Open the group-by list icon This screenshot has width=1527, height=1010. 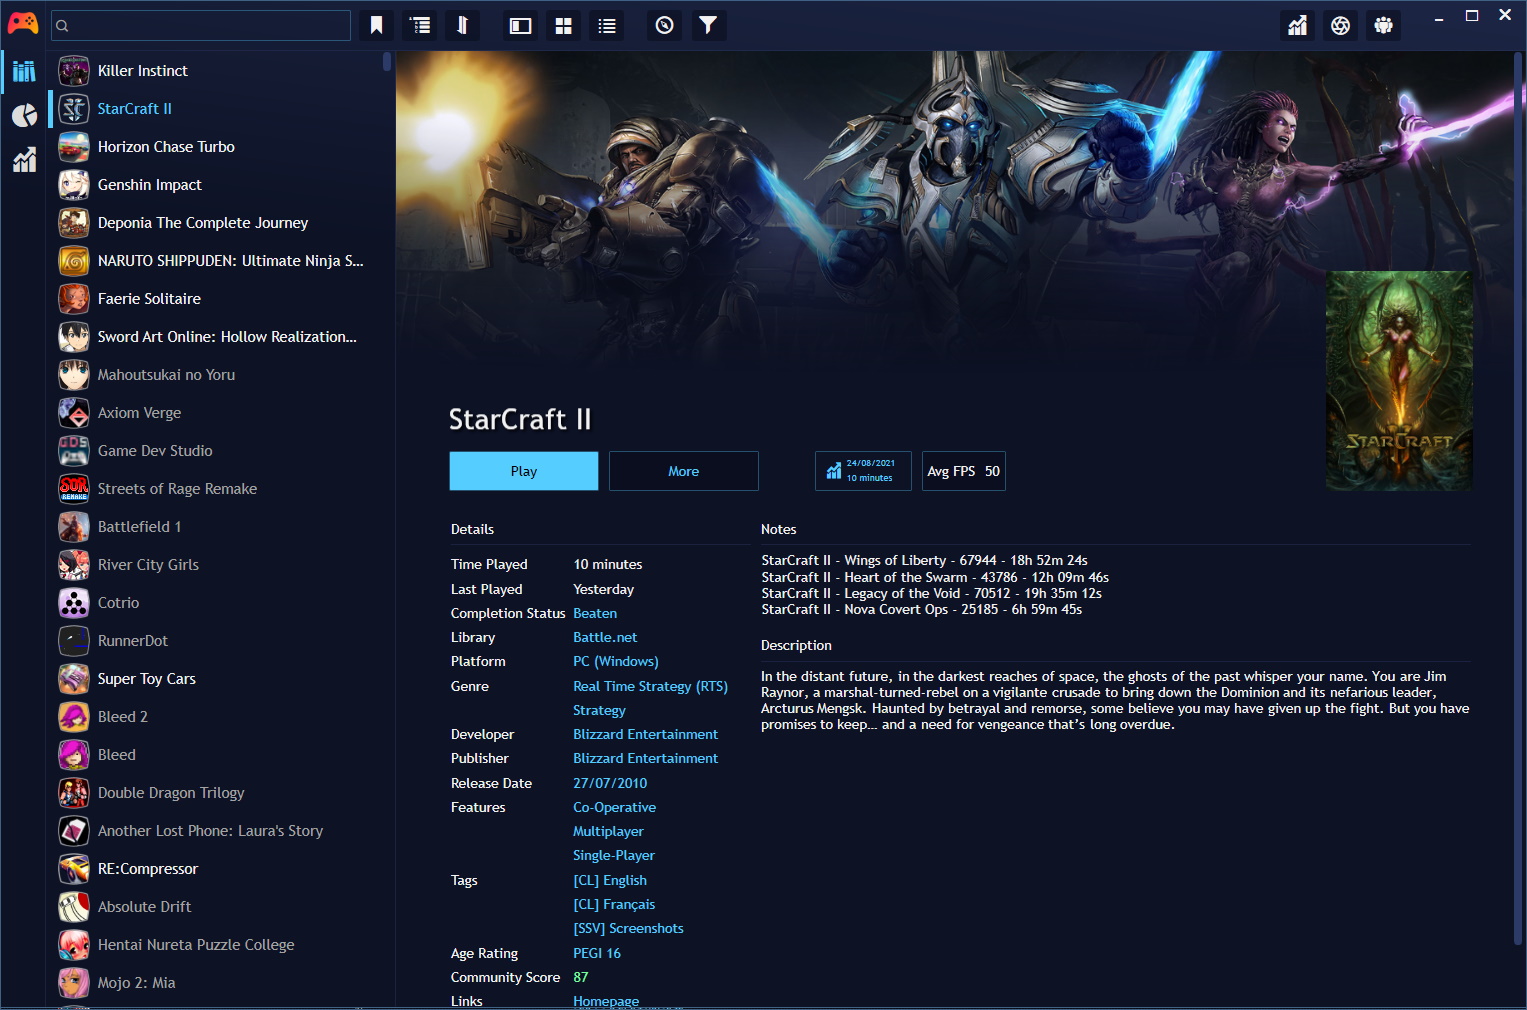click(420, 25)
